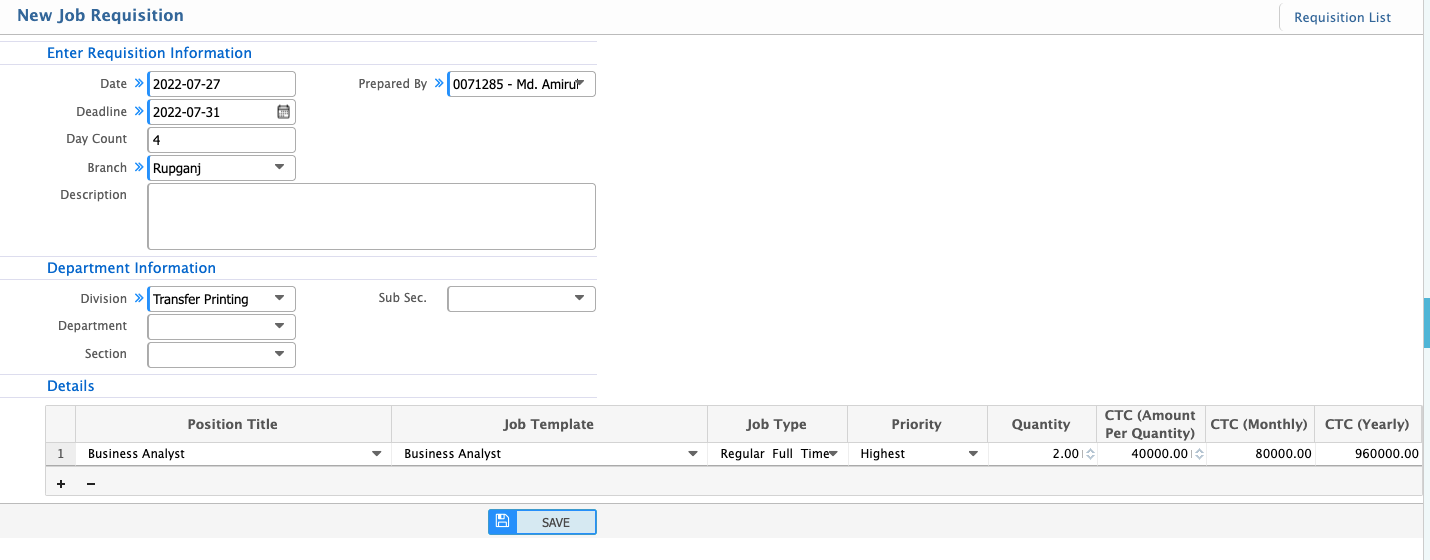
Task: Change the Priority dropdown from Highest
Action: (972, 454)
